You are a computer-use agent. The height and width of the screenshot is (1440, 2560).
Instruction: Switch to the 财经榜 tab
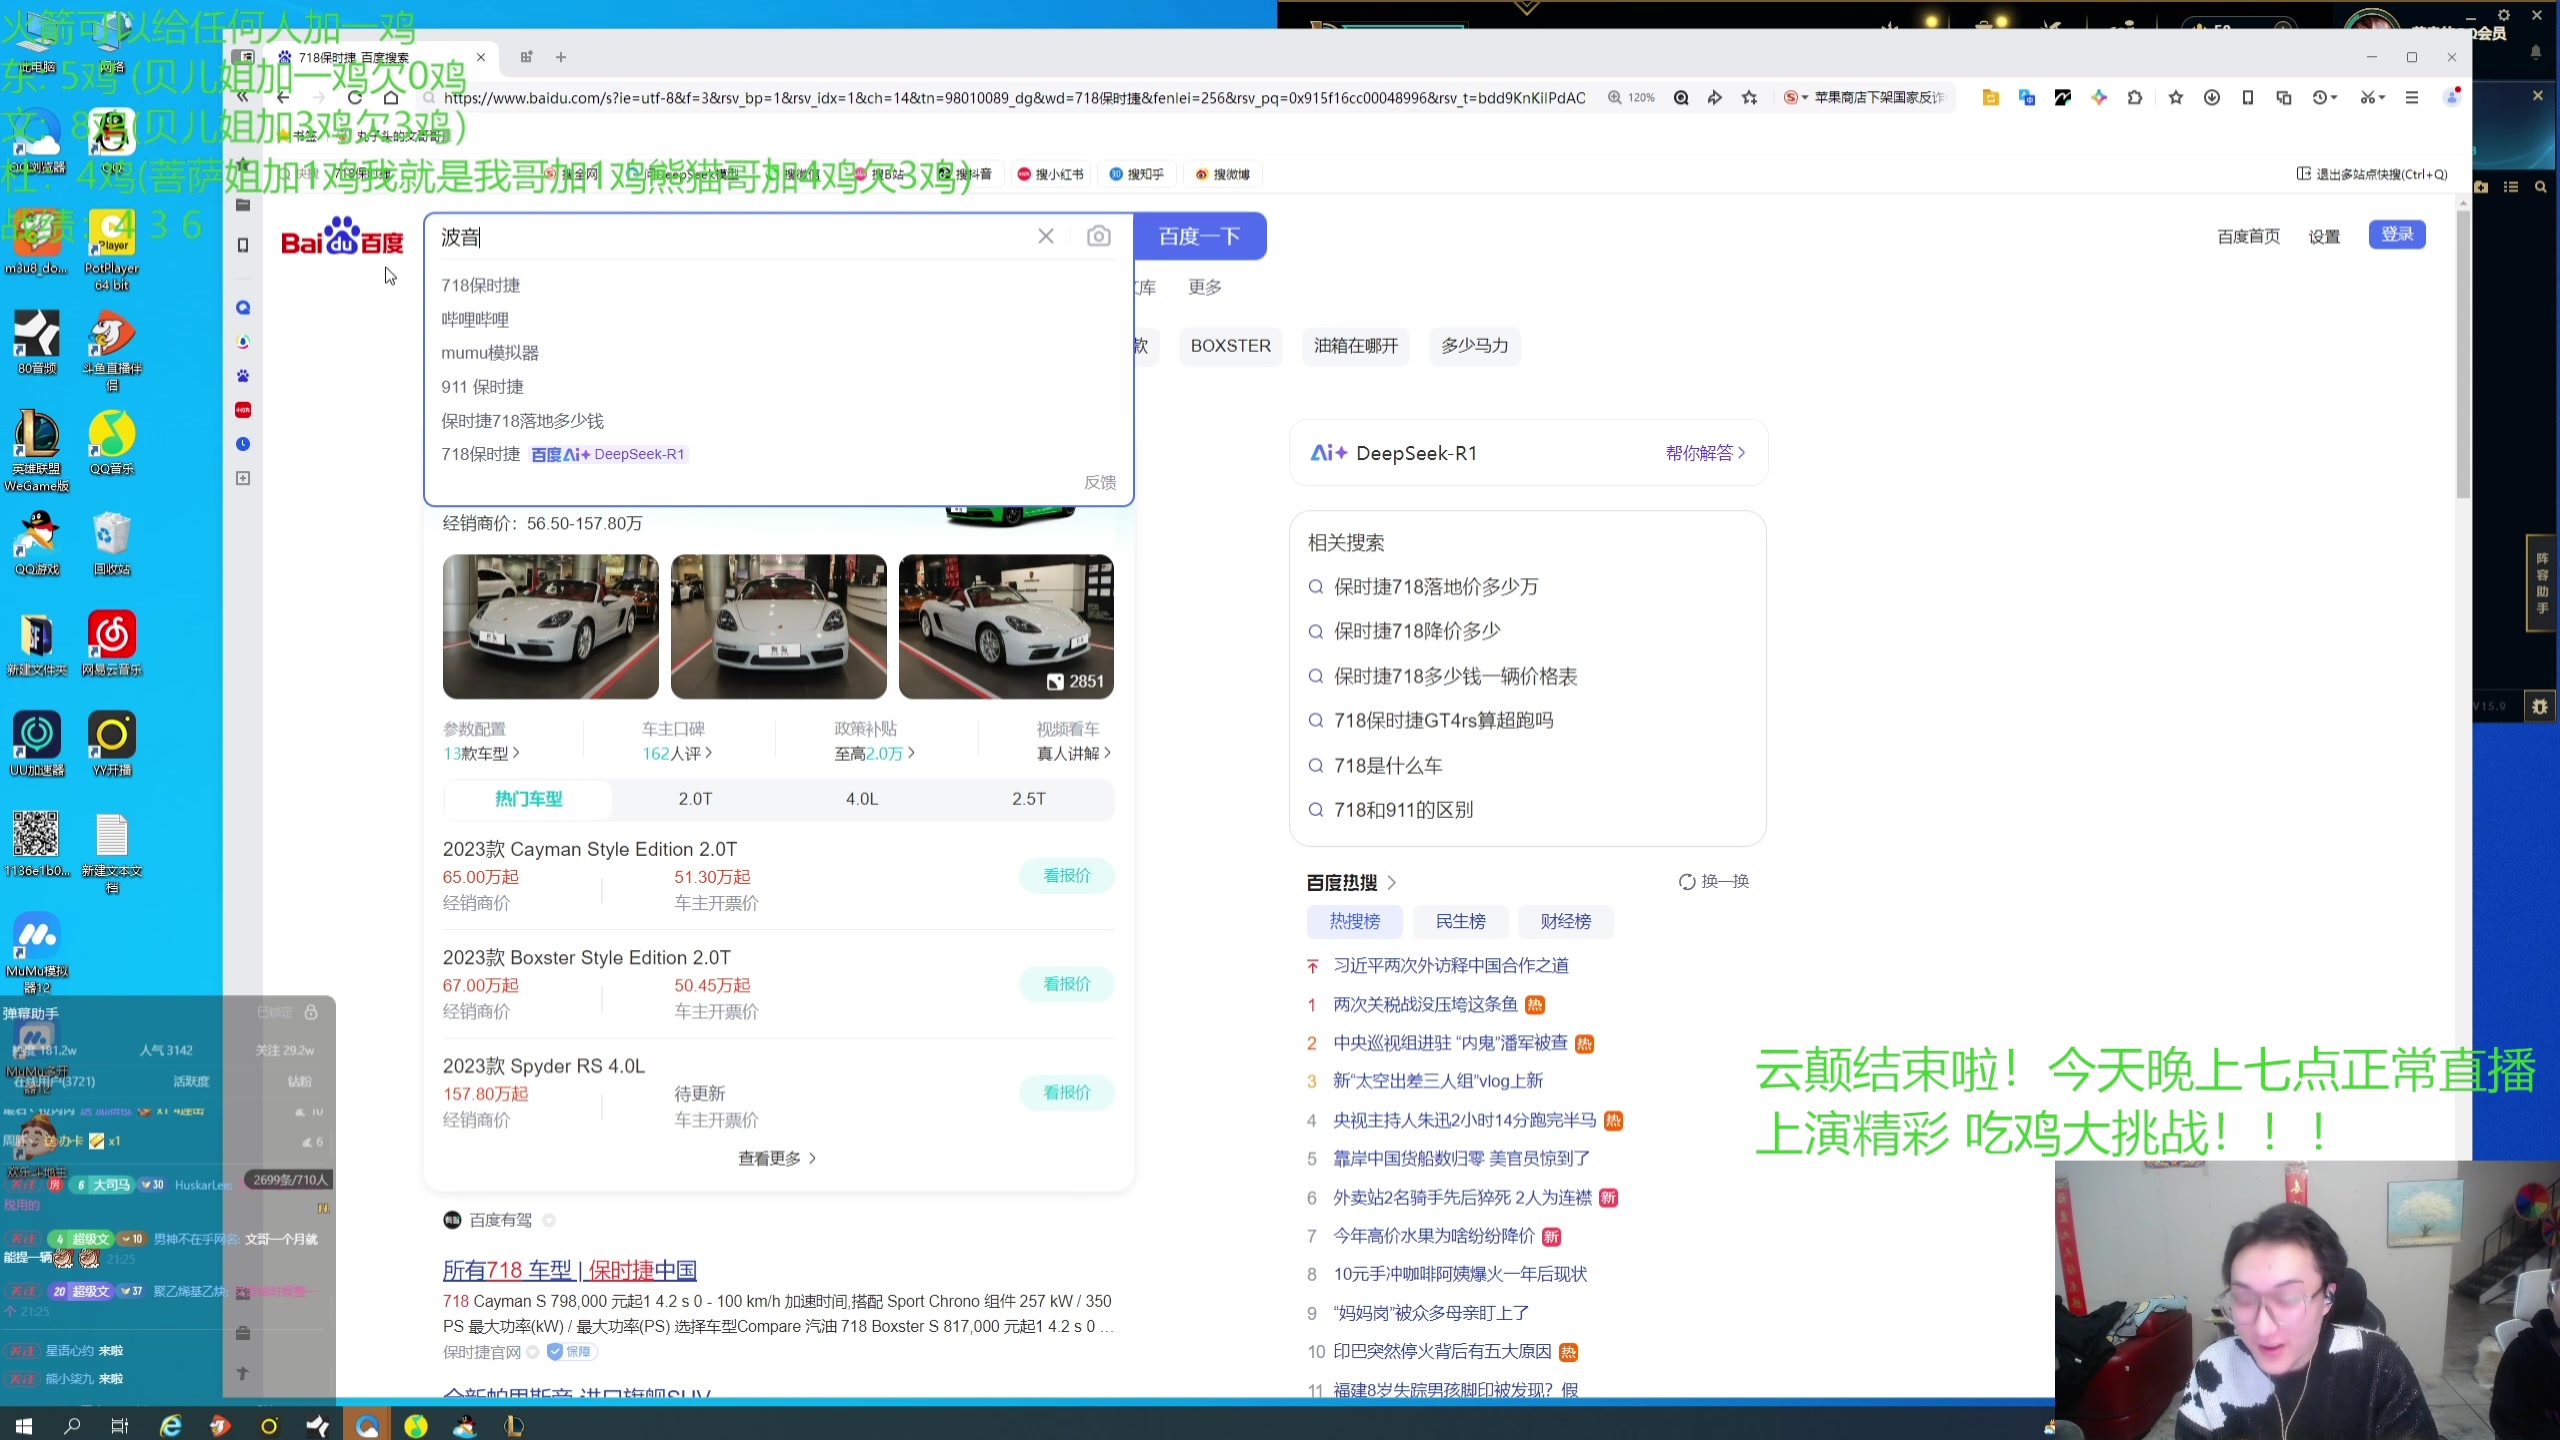pyautogui.click(x=1566, y=921)
